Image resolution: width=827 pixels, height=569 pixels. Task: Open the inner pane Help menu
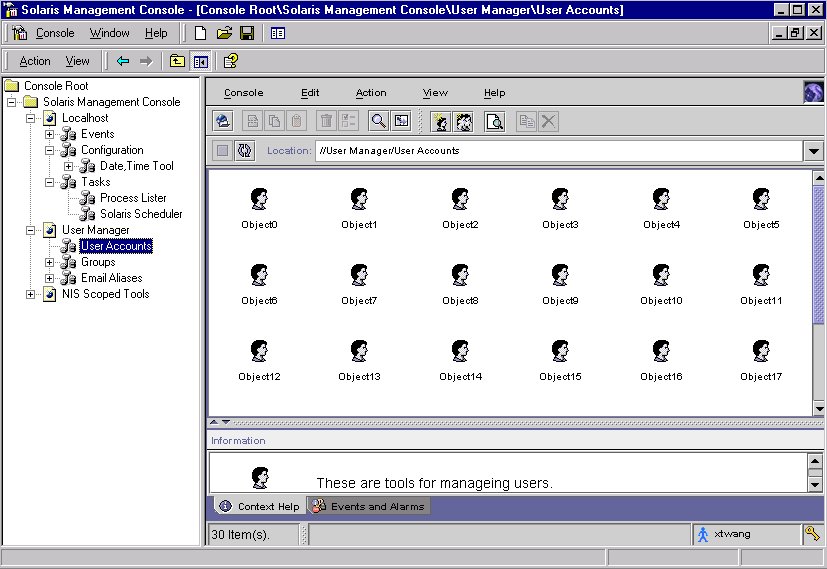coord(495,93)
